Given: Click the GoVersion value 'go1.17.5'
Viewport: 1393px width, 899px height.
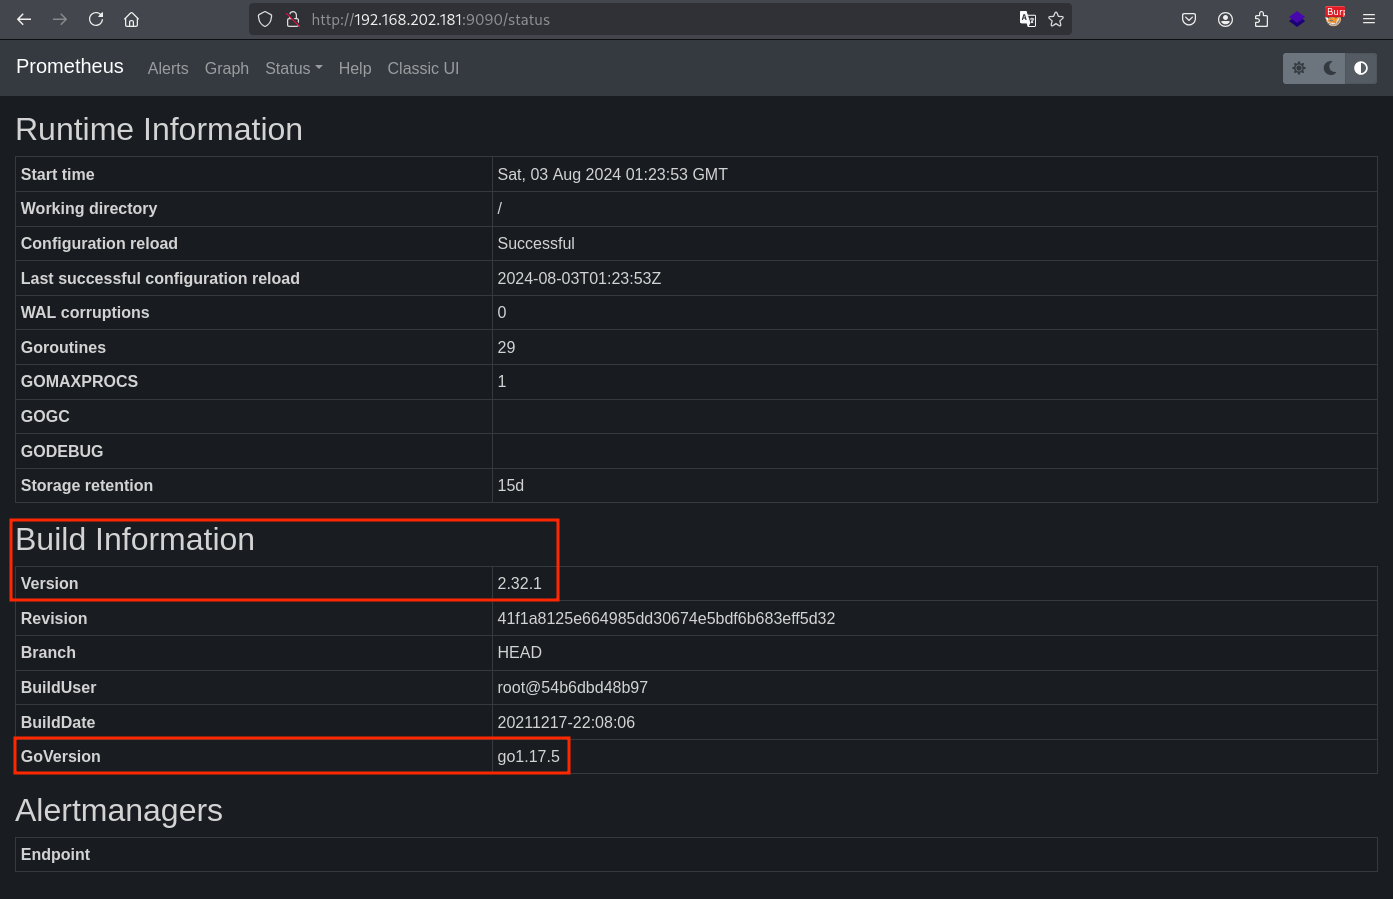Looking at the screenshot, I should [528, 756].
